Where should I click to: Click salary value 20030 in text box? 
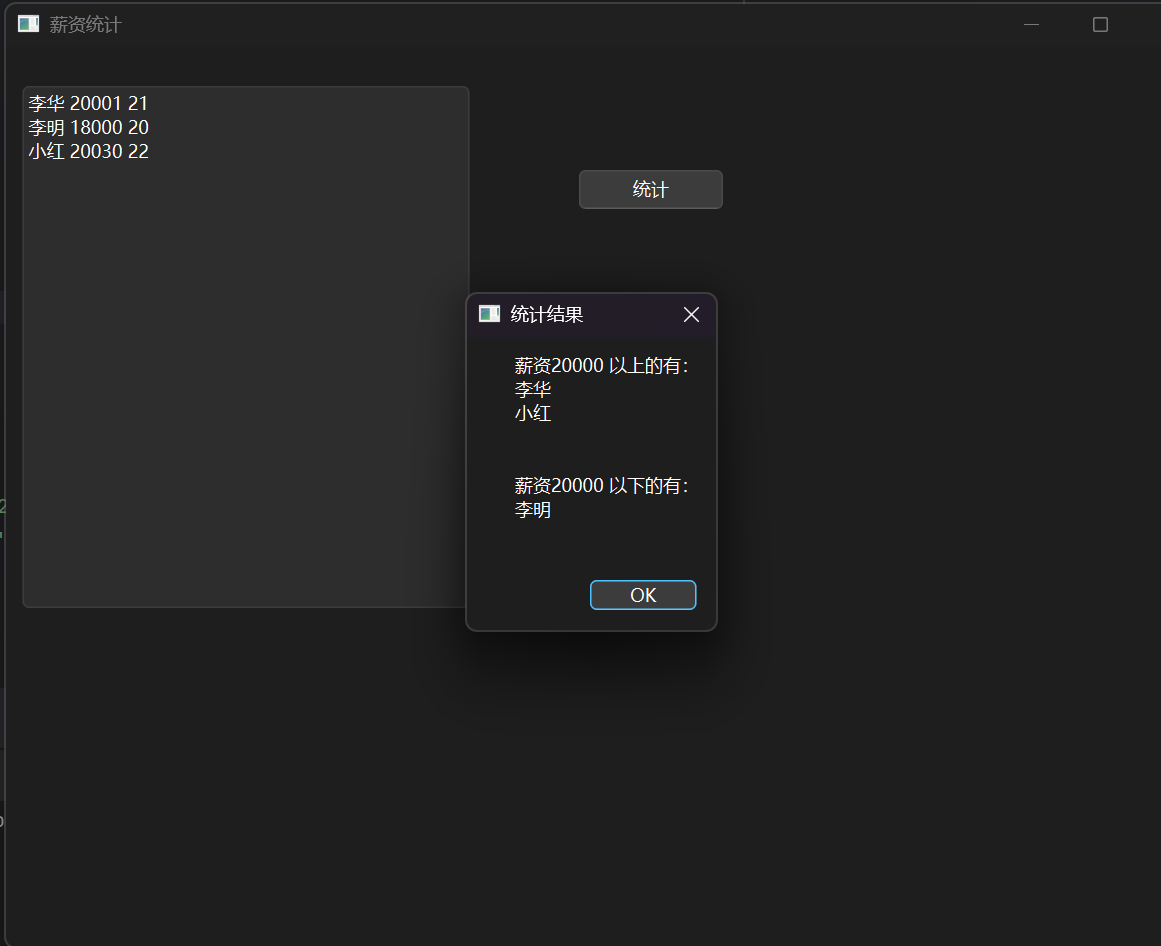click(x=96, y=151)
